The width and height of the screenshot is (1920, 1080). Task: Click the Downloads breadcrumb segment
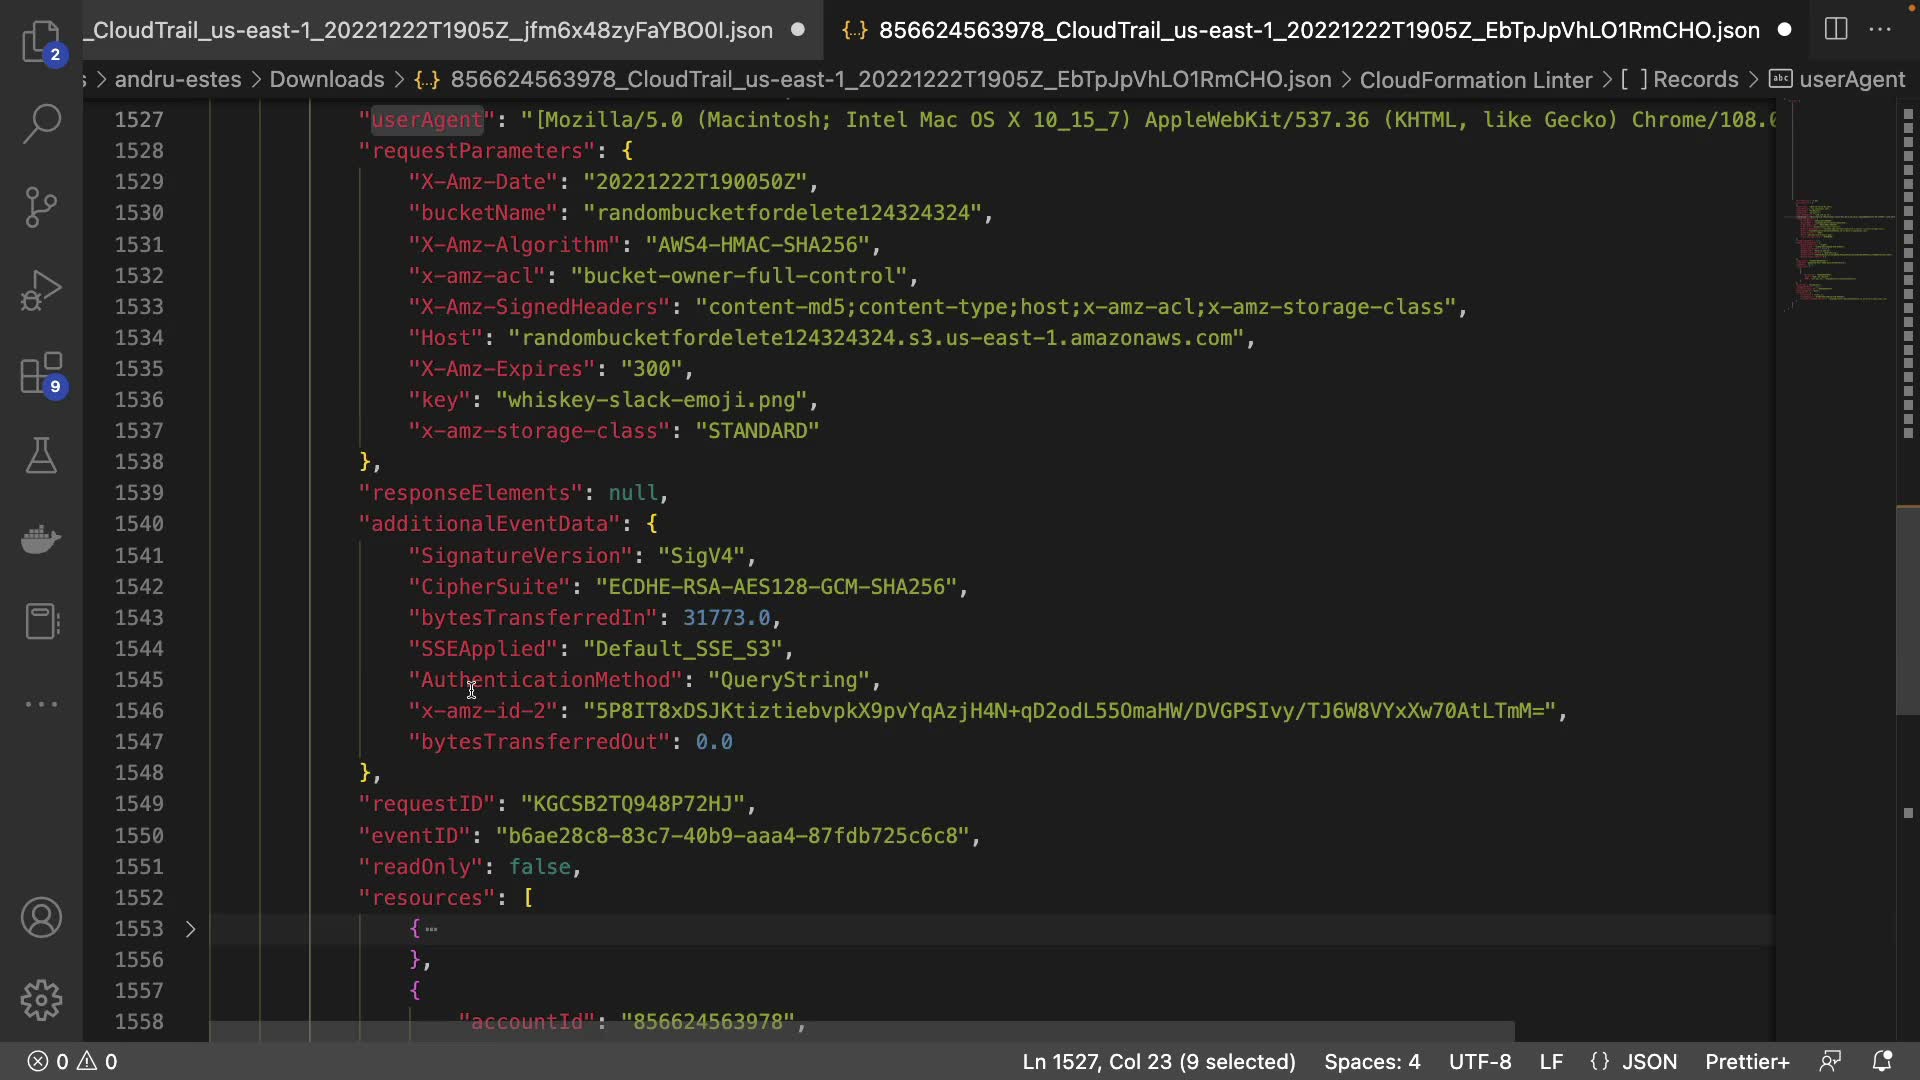click(x=327, y=79)
